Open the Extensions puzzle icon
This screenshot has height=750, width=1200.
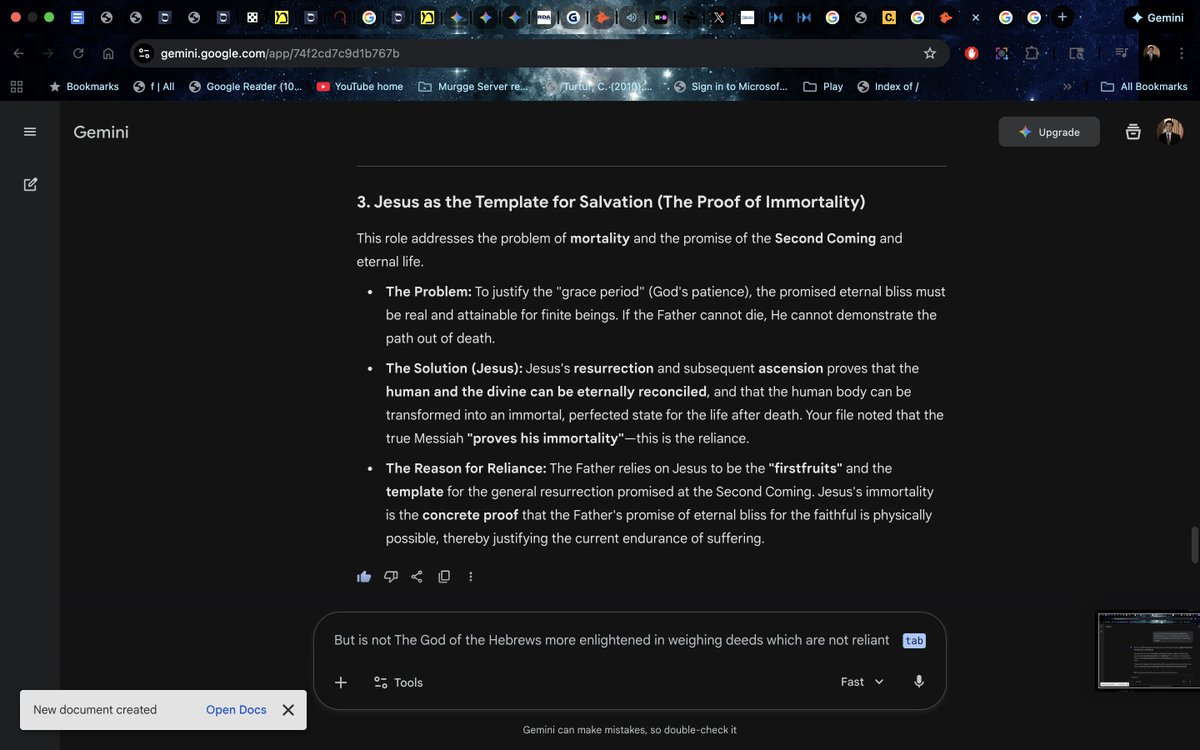point(1033,53)
